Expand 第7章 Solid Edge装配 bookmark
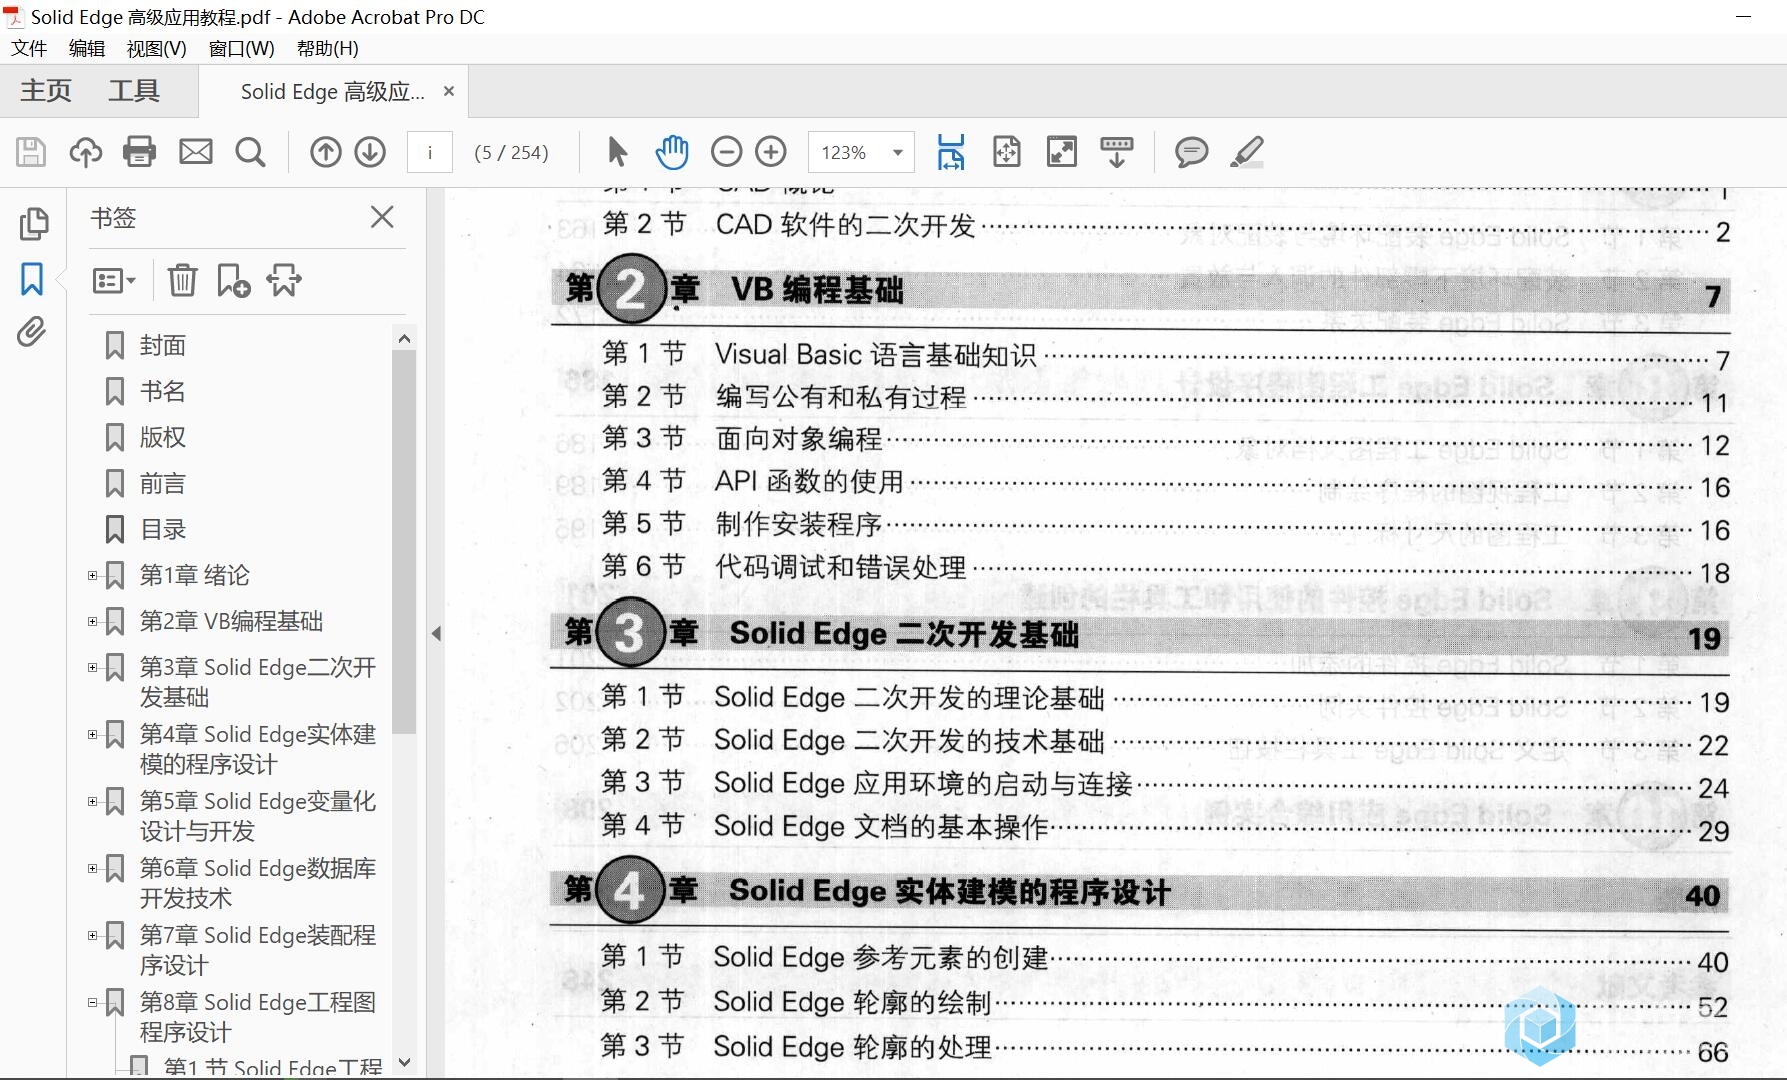The image size is (1787, 1080). (92, 935)
